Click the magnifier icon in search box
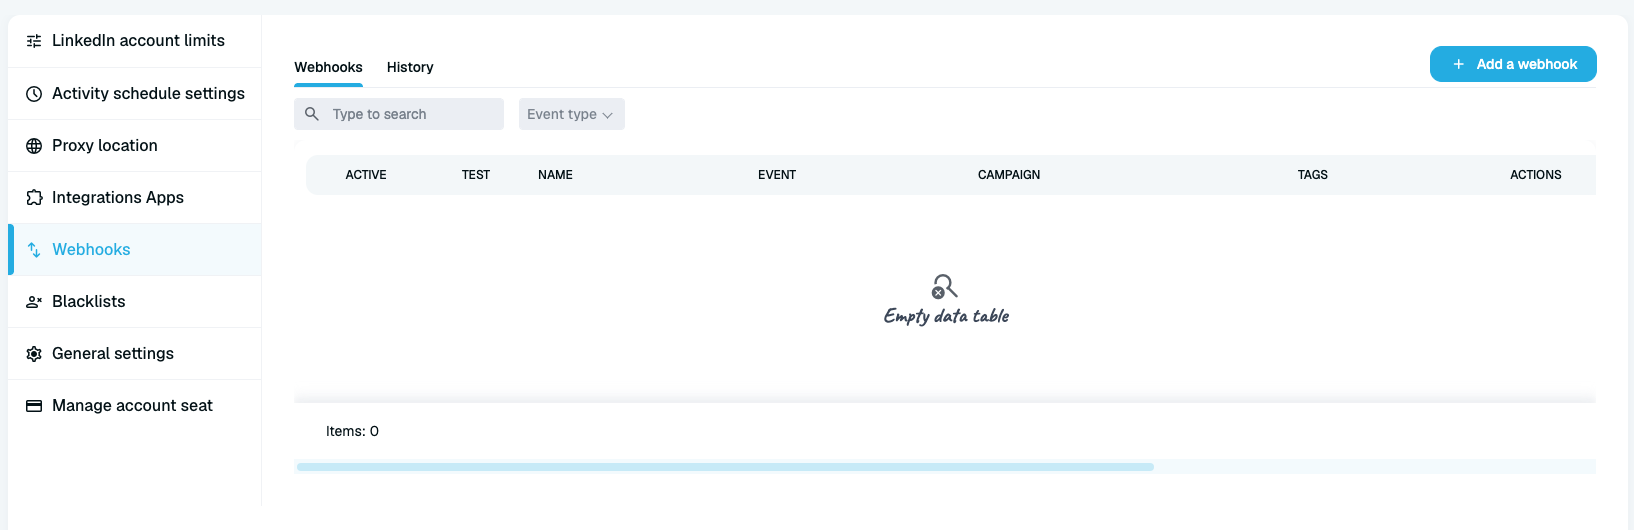 point(312,114)
